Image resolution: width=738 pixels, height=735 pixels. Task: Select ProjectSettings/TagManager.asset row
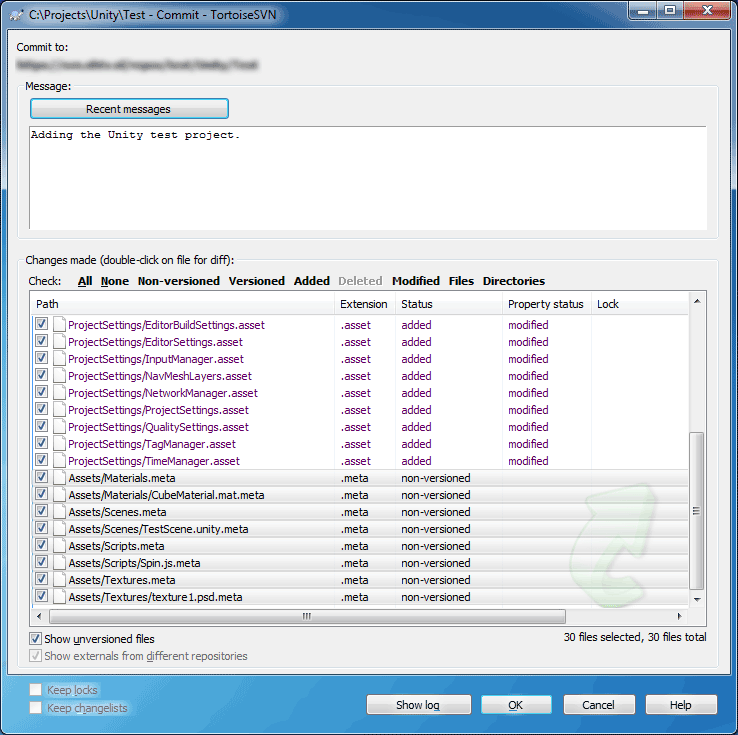(x=360, y=444)
